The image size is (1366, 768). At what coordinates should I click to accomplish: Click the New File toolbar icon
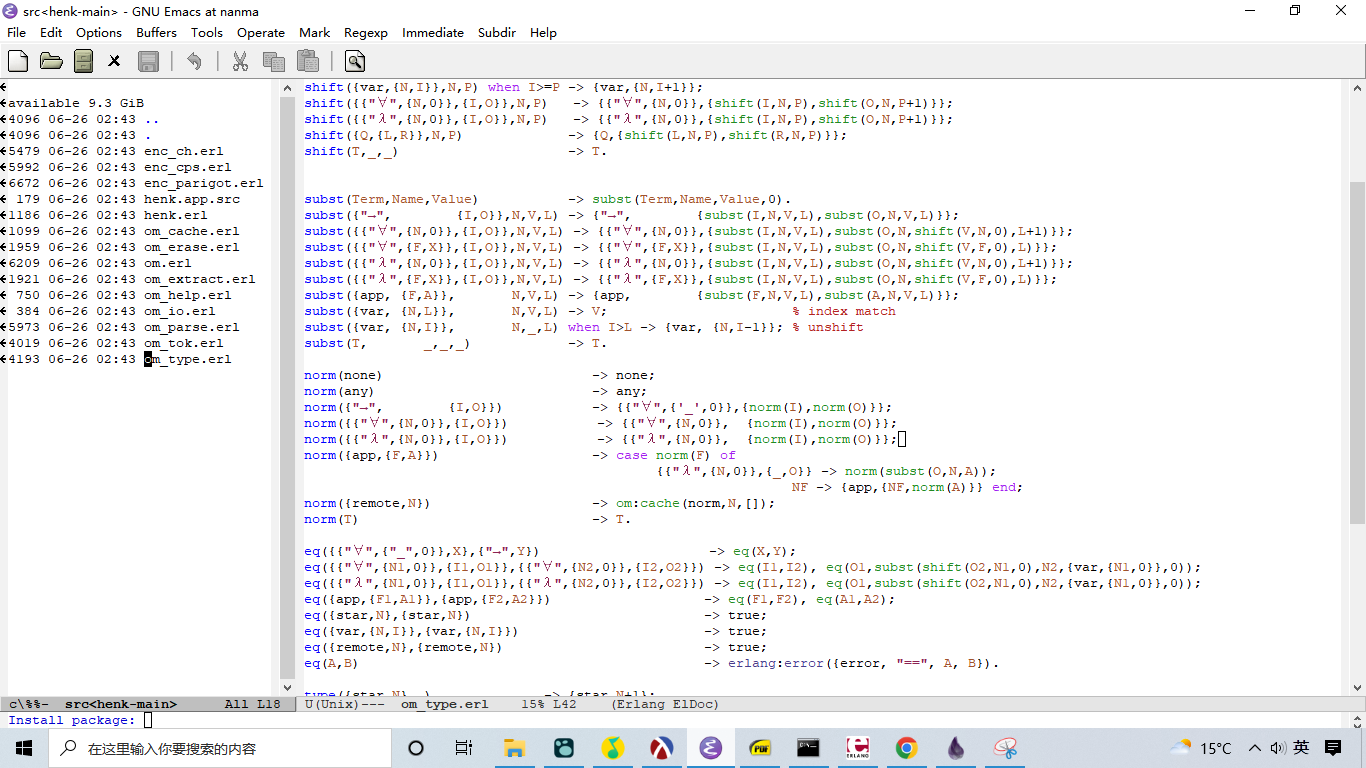(17, 62)
